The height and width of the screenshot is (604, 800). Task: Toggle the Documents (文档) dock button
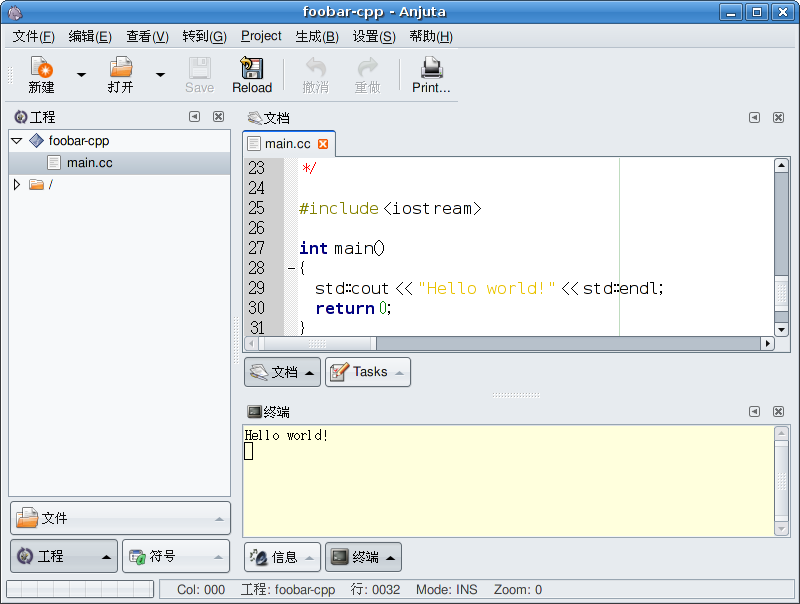(x=282, y=372)
